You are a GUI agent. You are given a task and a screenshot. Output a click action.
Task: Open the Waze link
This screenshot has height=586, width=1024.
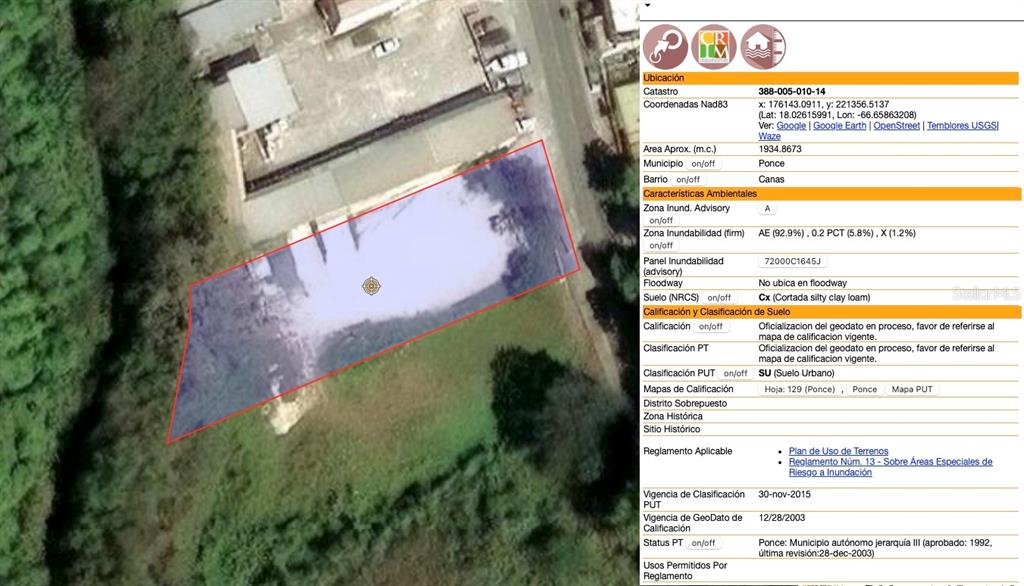769,137
